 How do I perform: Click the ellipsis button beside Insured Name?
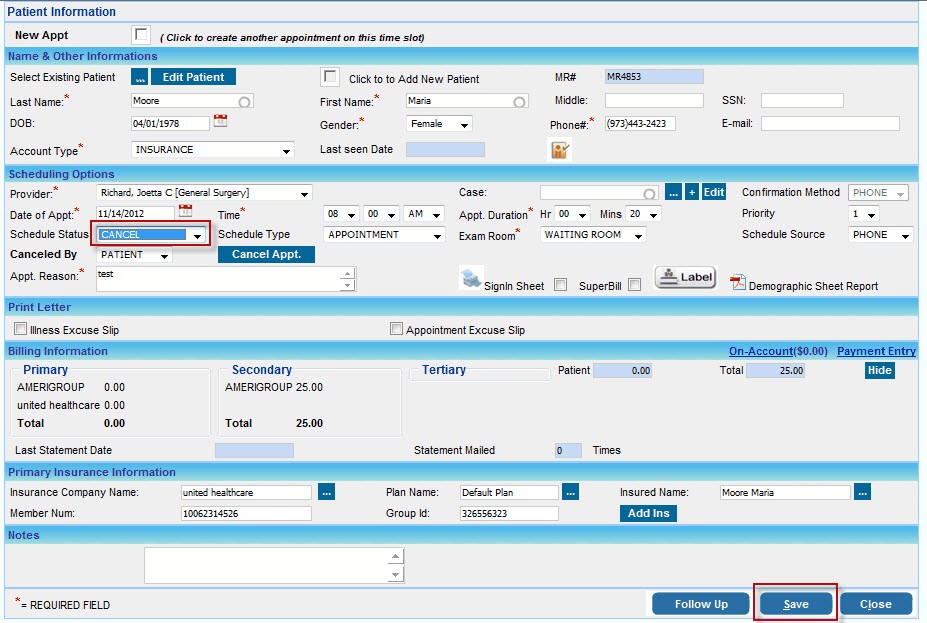863,492
